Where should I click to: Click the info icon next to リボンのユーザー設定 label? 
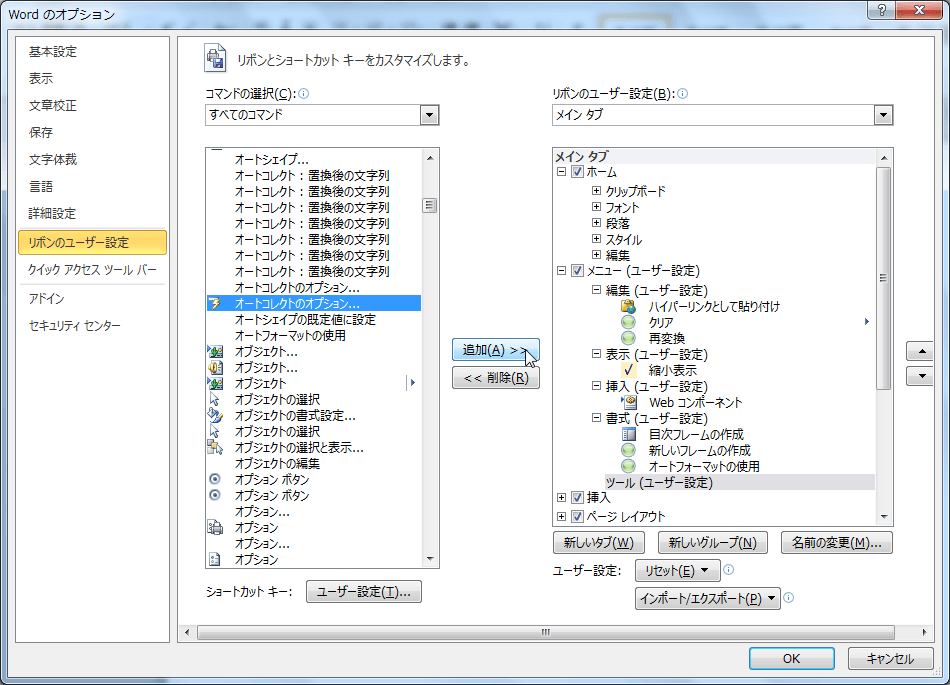tap(682, 94)
